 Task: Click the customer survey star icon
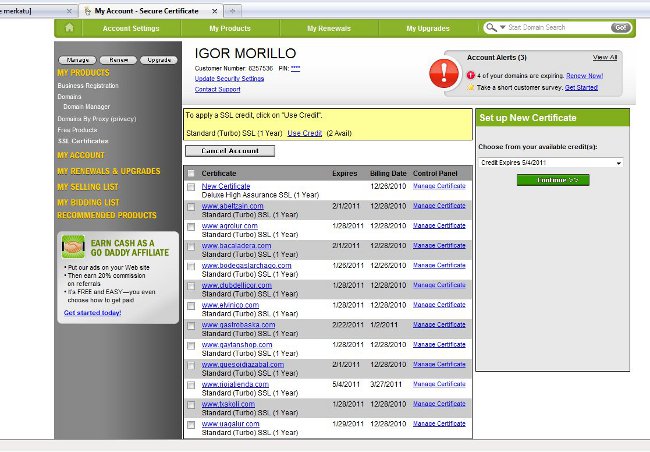tap(472, 88)
